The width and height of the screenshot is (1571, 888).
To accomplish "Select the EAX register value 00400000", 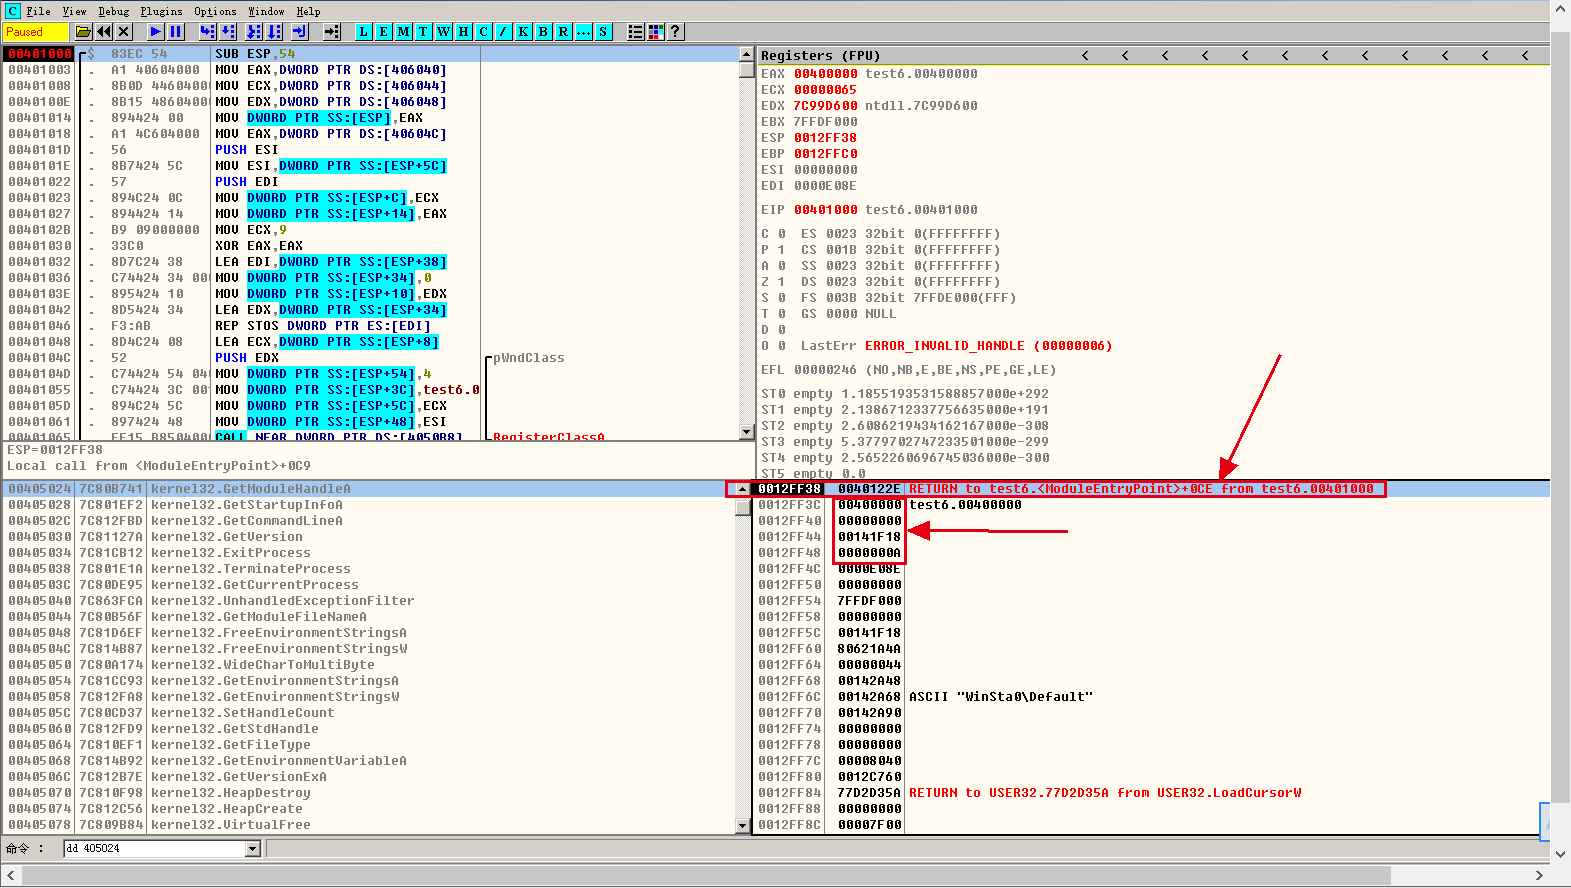I will (826, 74).
